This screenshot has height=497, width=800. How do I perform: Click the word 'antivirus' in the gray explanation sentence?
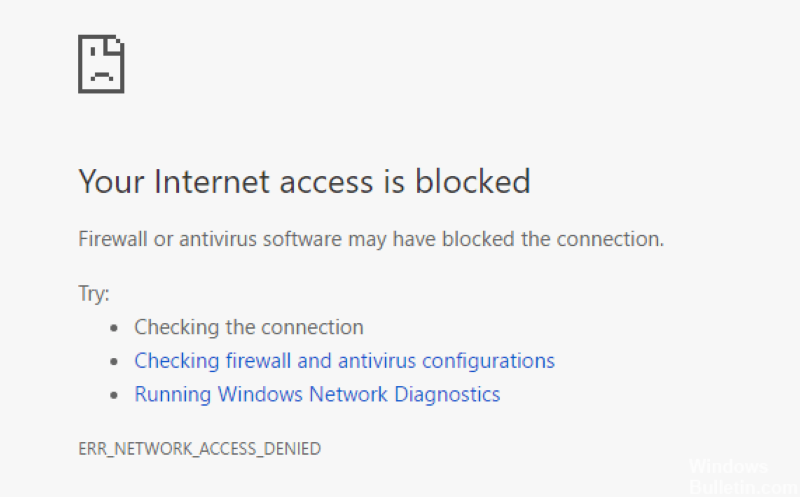tap(218, 239)
